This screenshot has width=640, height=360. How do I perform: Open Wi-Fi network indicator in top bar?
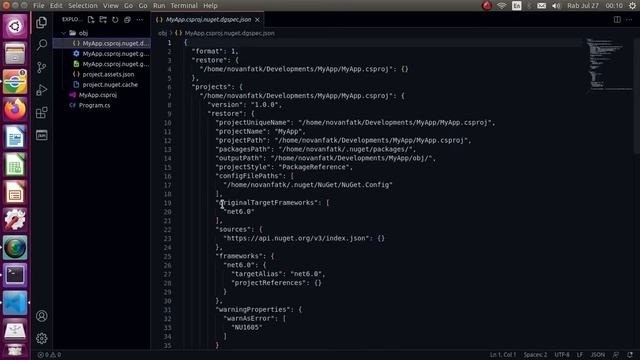(502, 6)
